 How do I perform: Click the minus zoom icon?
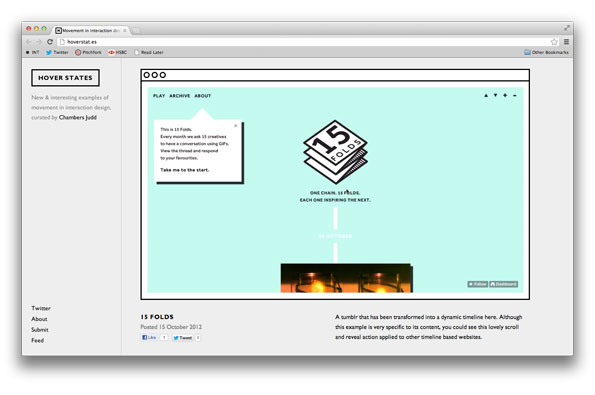tap(515, 96)
